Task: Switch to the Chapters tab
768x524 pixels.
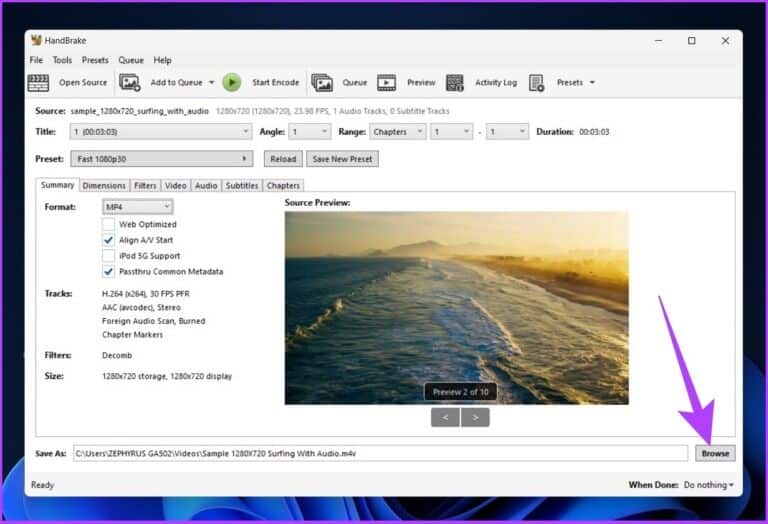Action: coord(283,186)
